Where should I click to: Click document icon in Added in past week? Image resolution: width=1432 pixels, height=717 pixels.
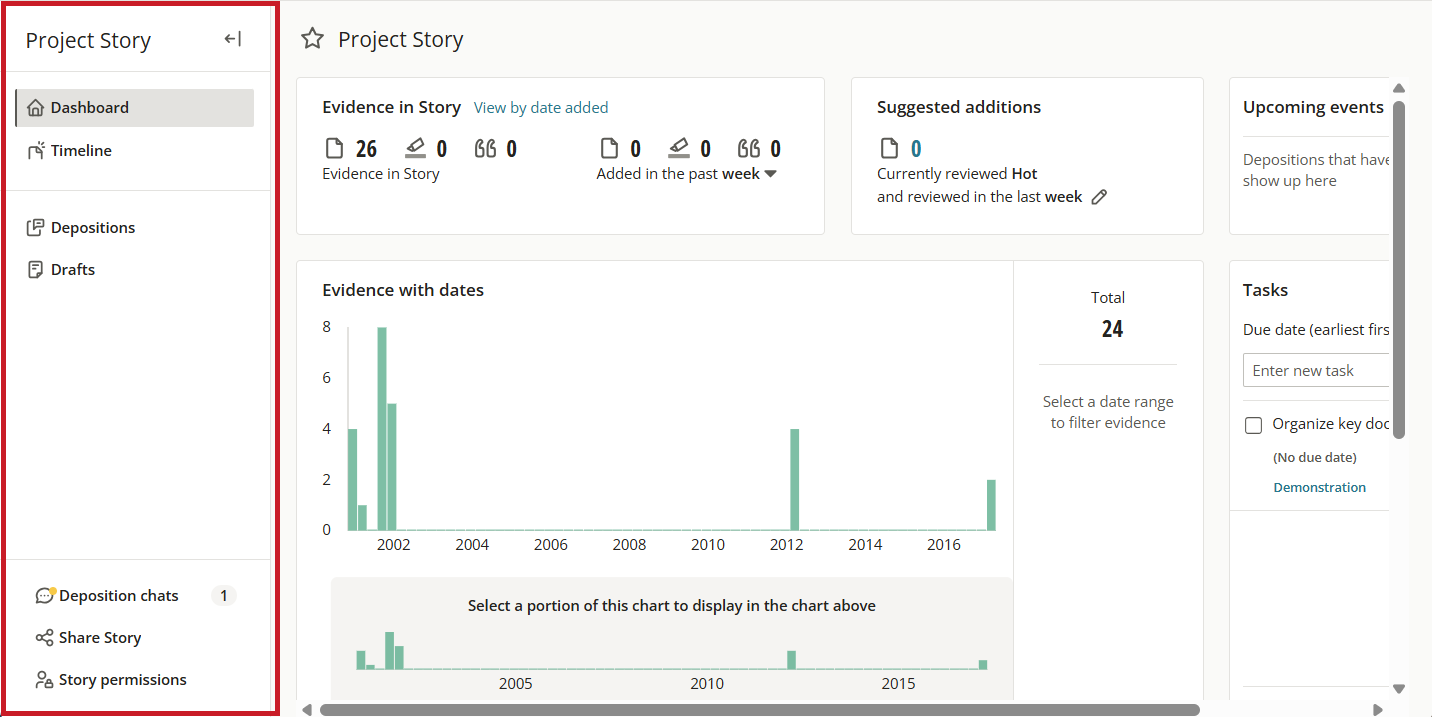click(x=609, y=149)
